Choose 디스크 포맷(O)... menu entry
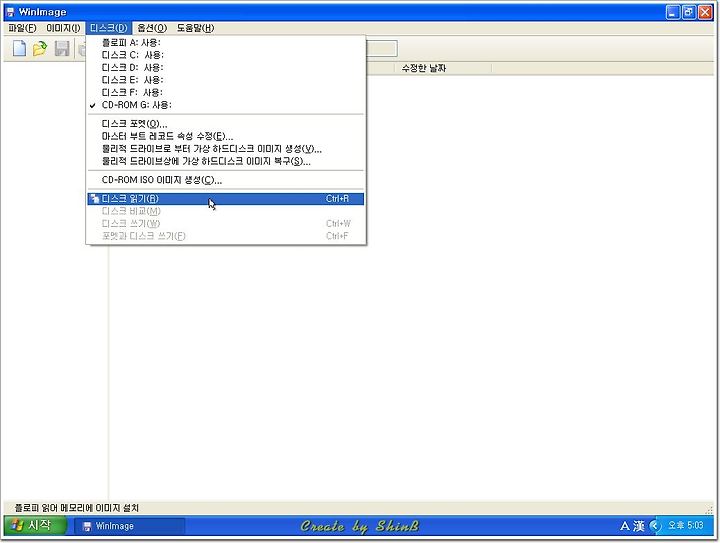Screen dimensions: 720x543 tap(225, 124)
